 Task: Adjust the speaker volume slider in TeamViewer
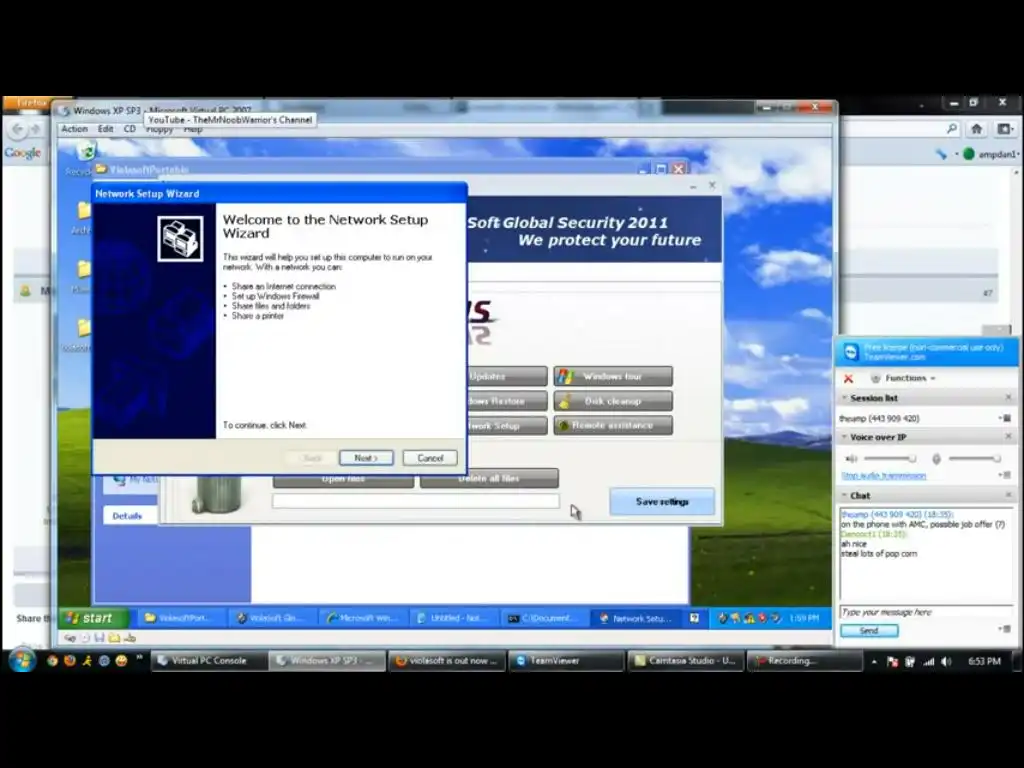[890, 458]
